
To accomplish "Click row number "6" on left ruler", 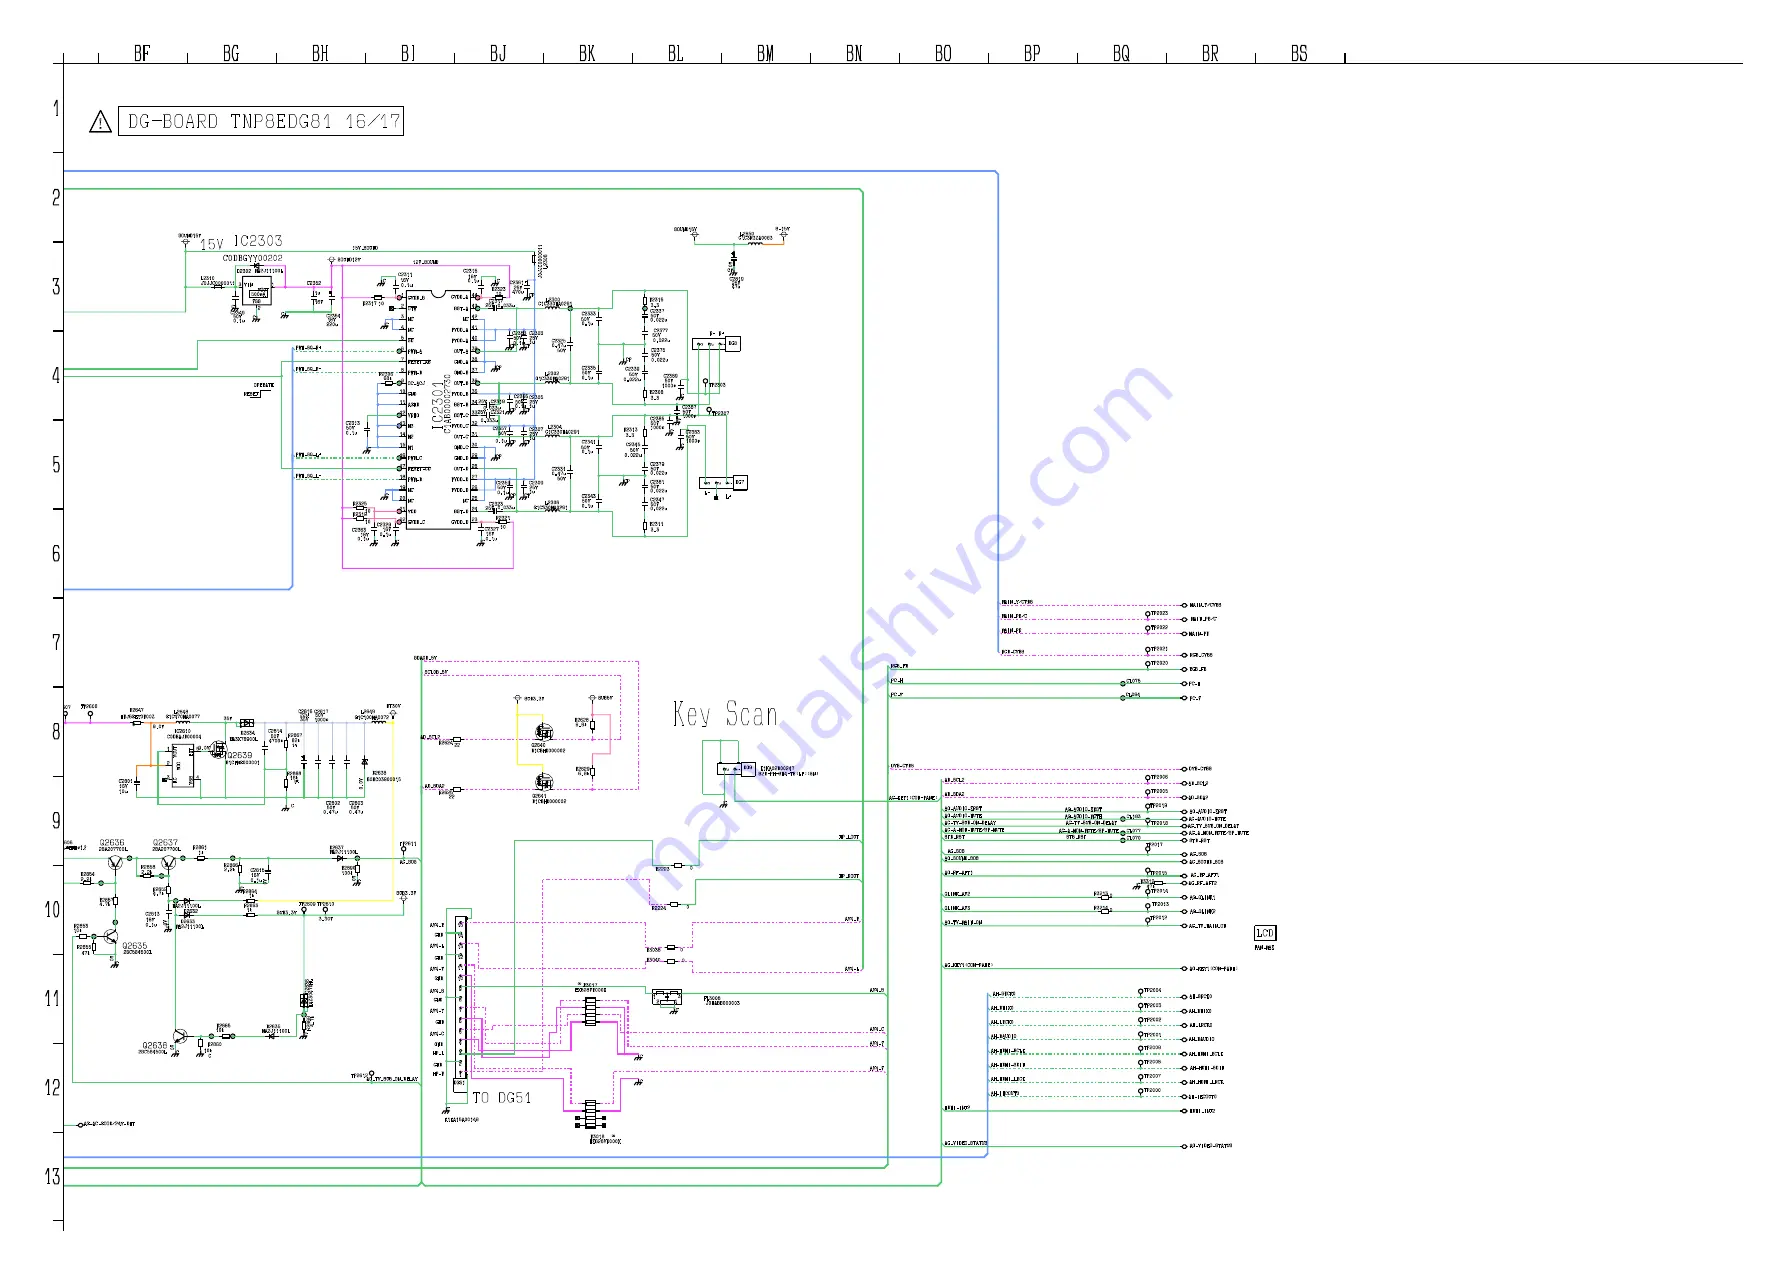I will coord(56,554).
